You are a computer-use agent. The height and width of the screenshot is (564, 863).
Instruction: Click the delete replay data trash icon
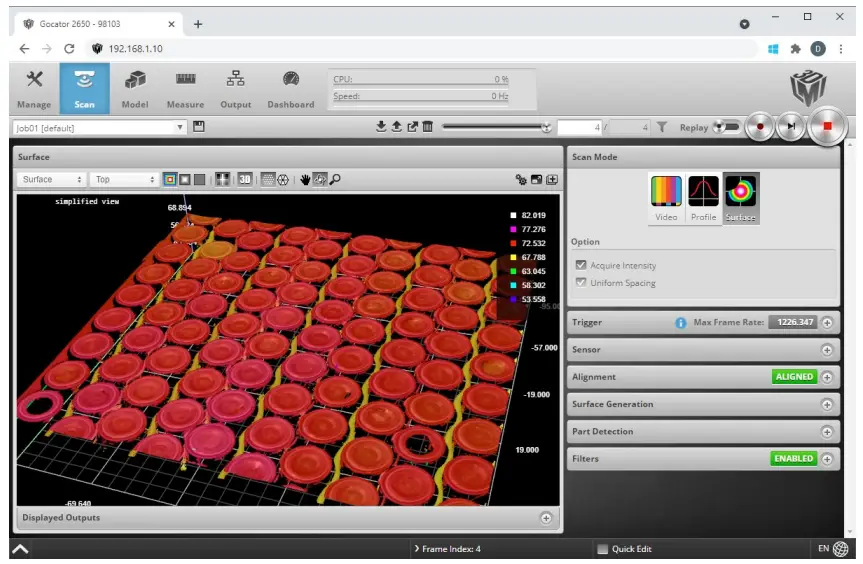pos(428,127)
